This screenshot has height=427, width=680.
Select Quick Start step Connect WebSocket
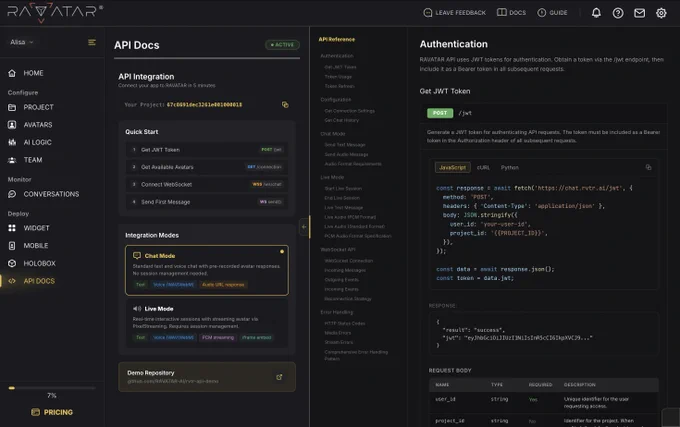pyautogui.click(x=207, y=184)
